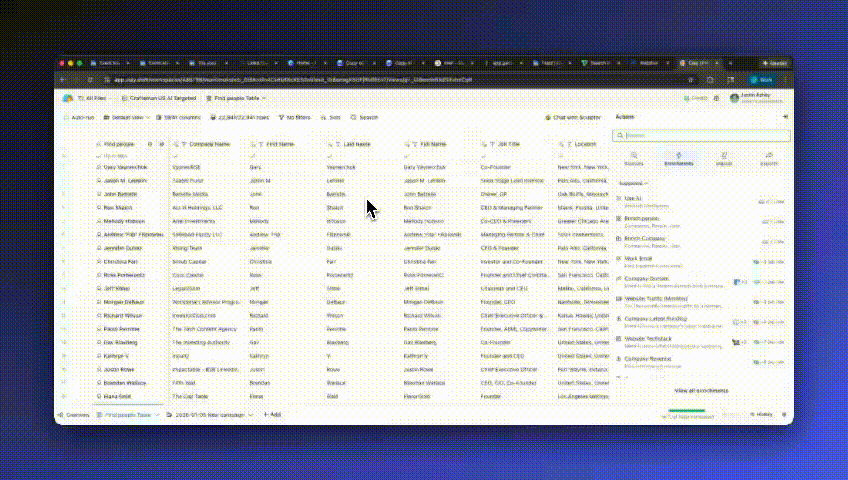Click the settings icon beside History
Viewport: 848px width, 480px height.
[784, 415]
